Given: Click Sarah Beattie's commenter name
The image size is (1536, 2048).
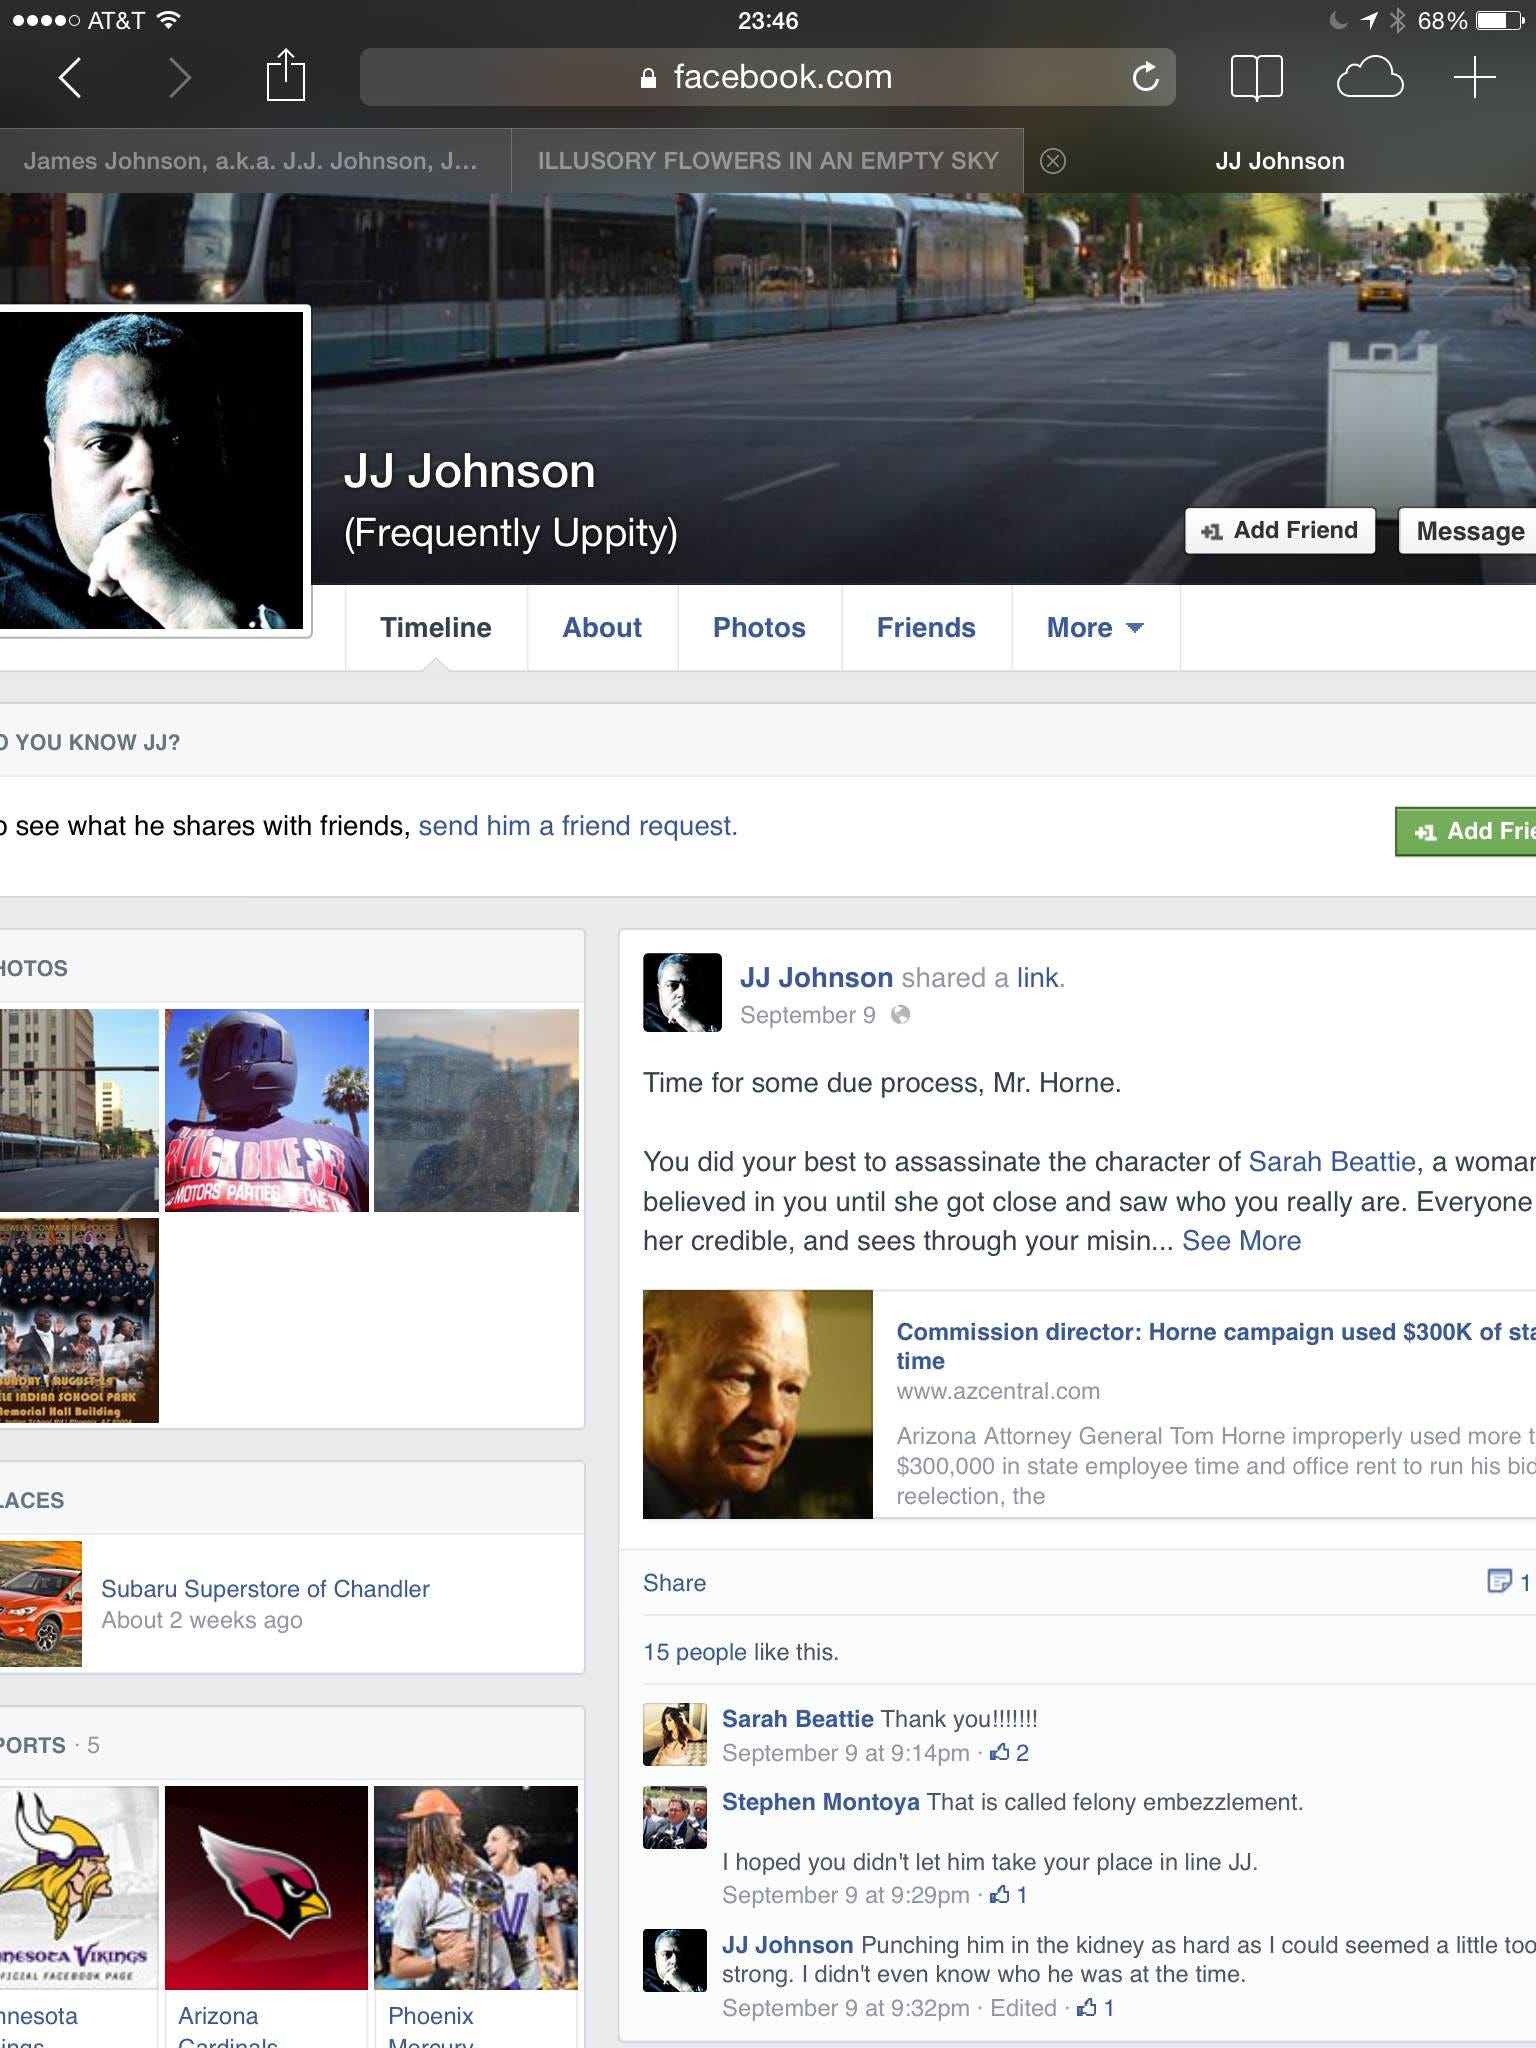Looking at the screenshot, I should click(797, 1719).
